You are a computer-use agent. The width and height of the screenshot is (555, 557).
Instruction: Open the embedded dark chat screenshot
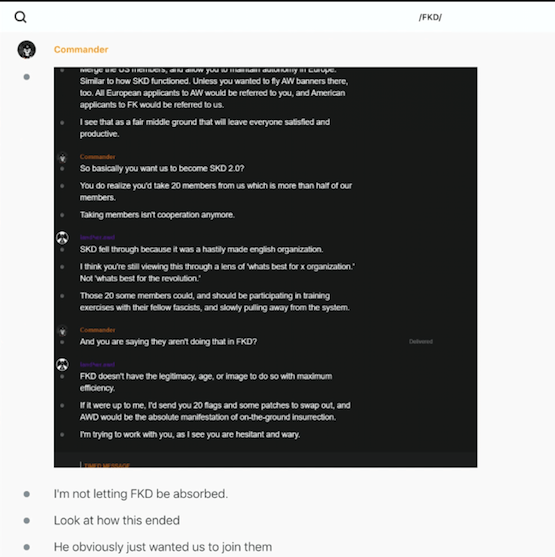tap(265, 267)
